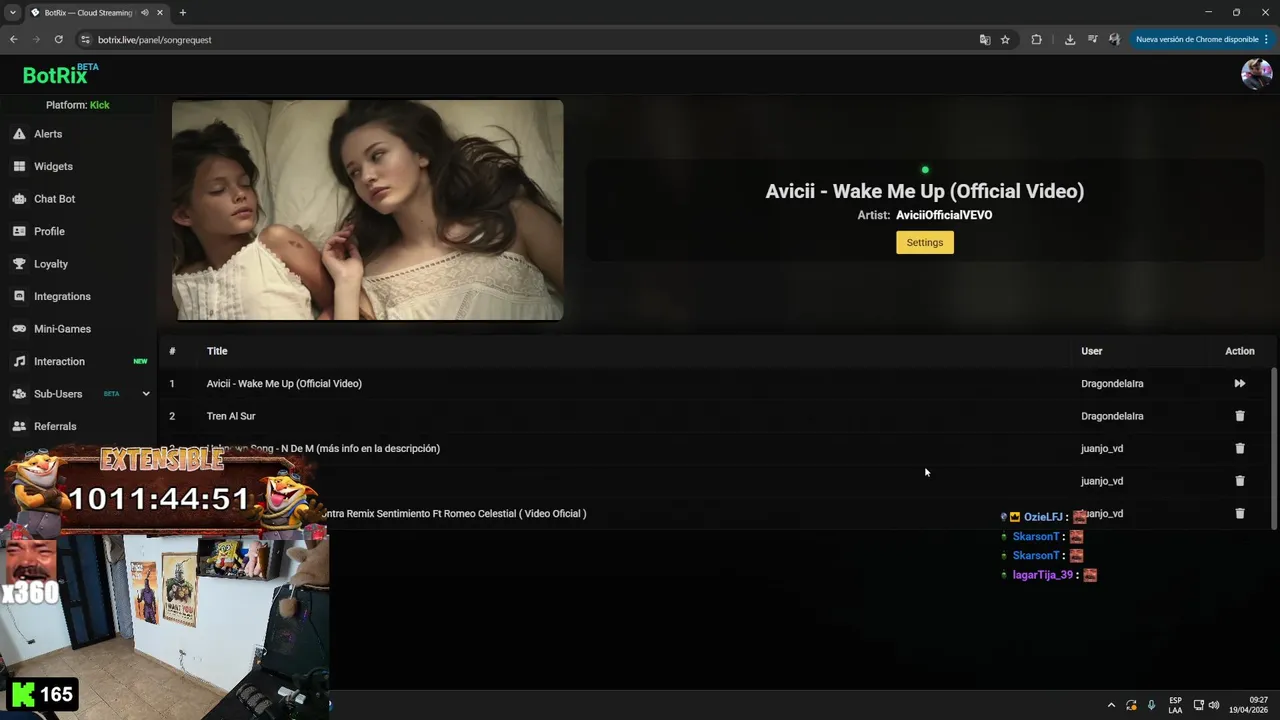Open the Widgets sidebar section
This screenshot has height=720, width=1280.
[x=53, y=166]
